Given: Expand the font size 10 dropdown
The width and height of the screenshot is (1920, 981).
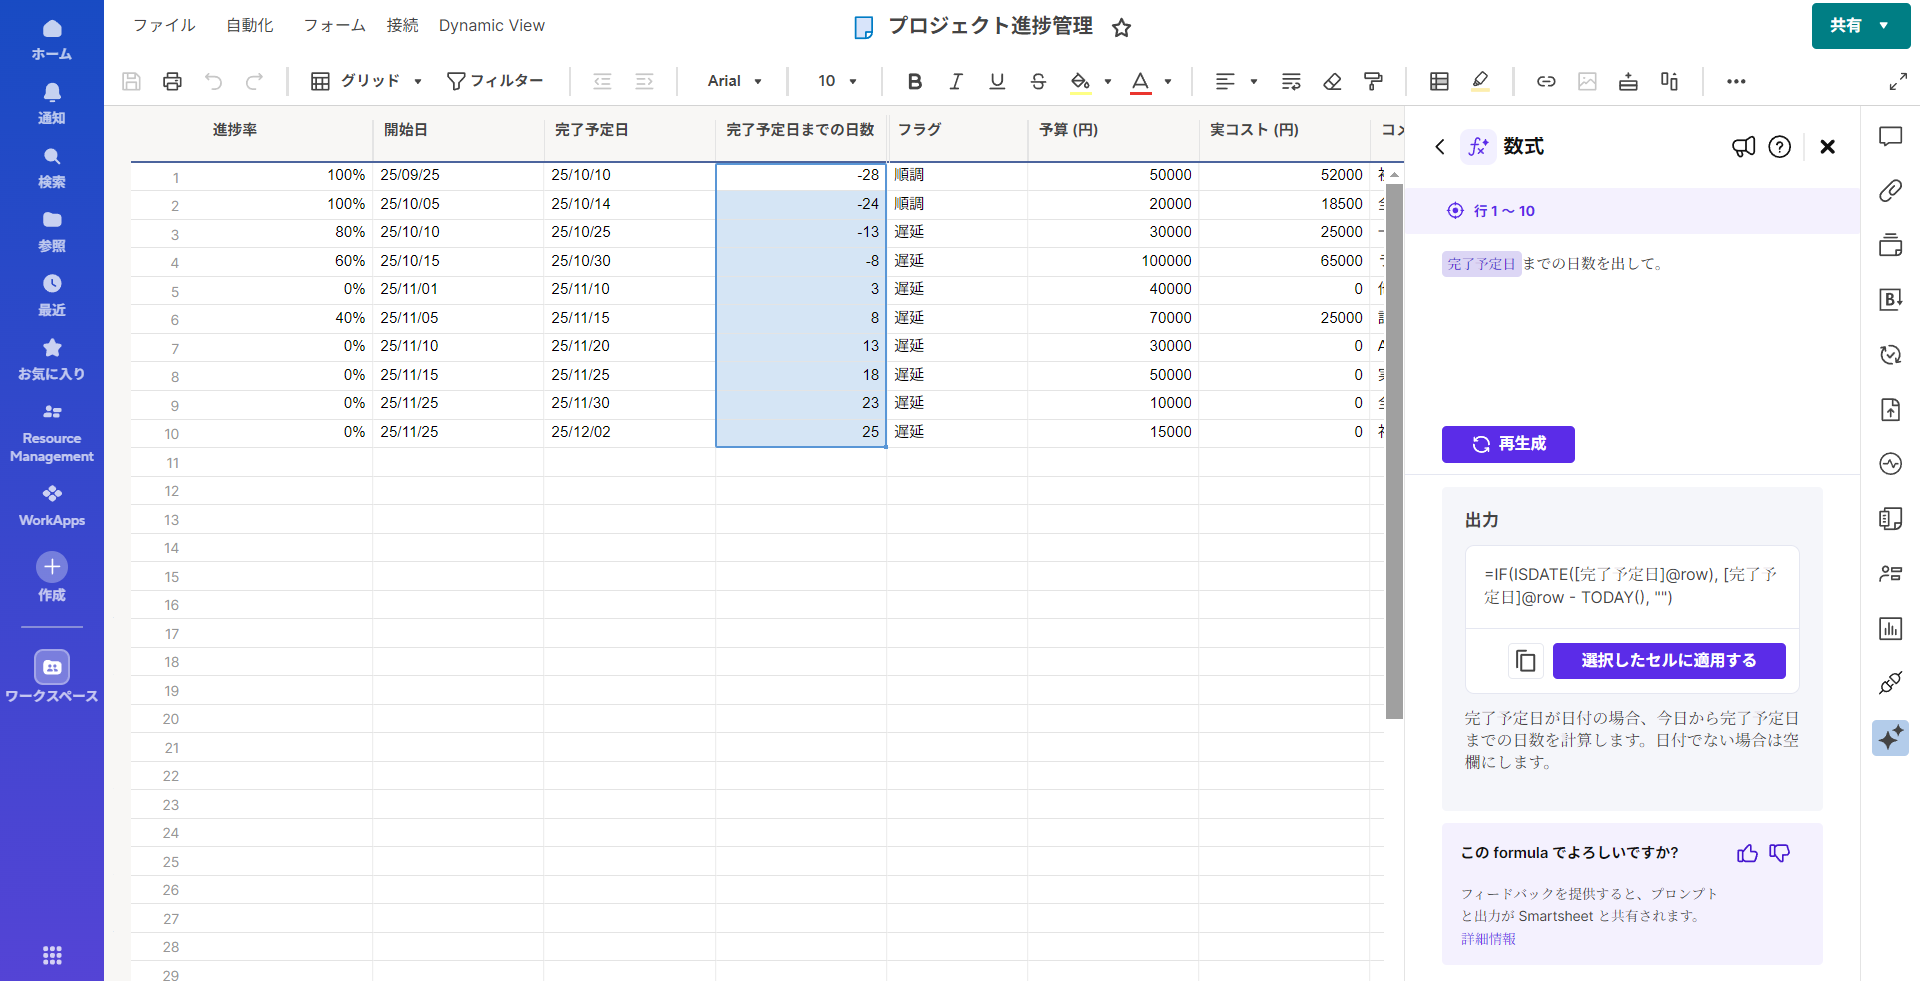Looking at the screenshot, I should pos(837,82).
